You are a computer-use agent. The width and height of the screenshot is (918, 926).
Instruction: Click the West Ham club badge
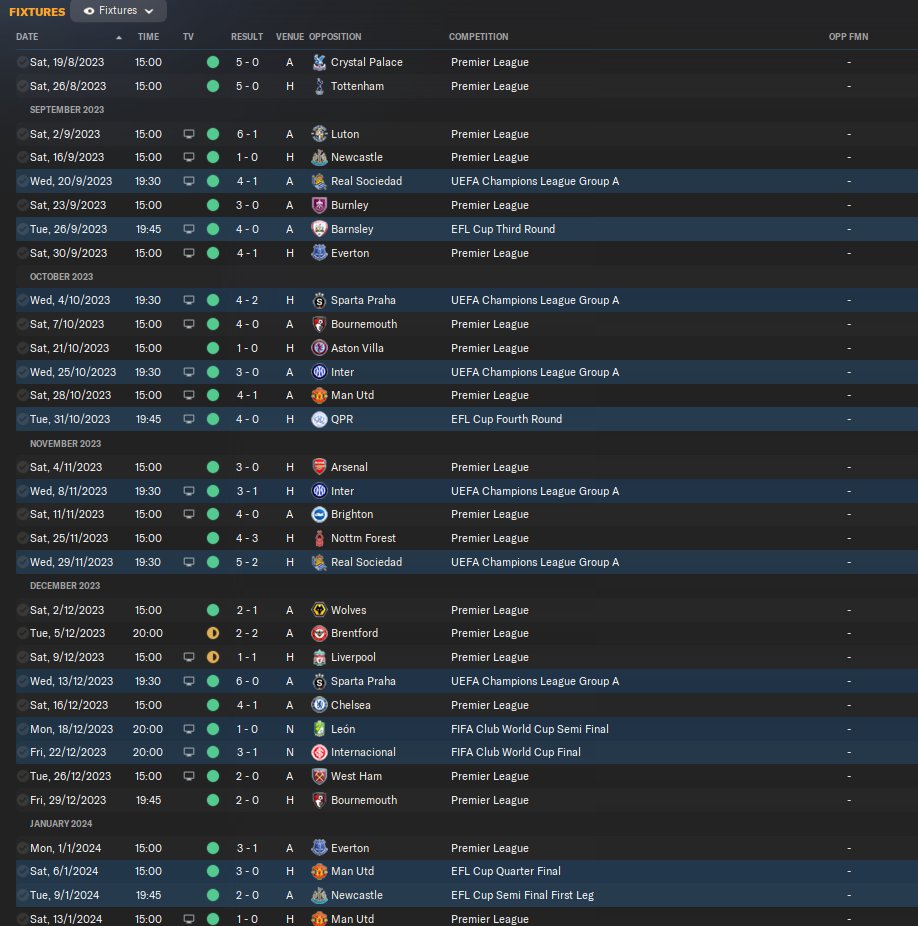coord(319,776)
